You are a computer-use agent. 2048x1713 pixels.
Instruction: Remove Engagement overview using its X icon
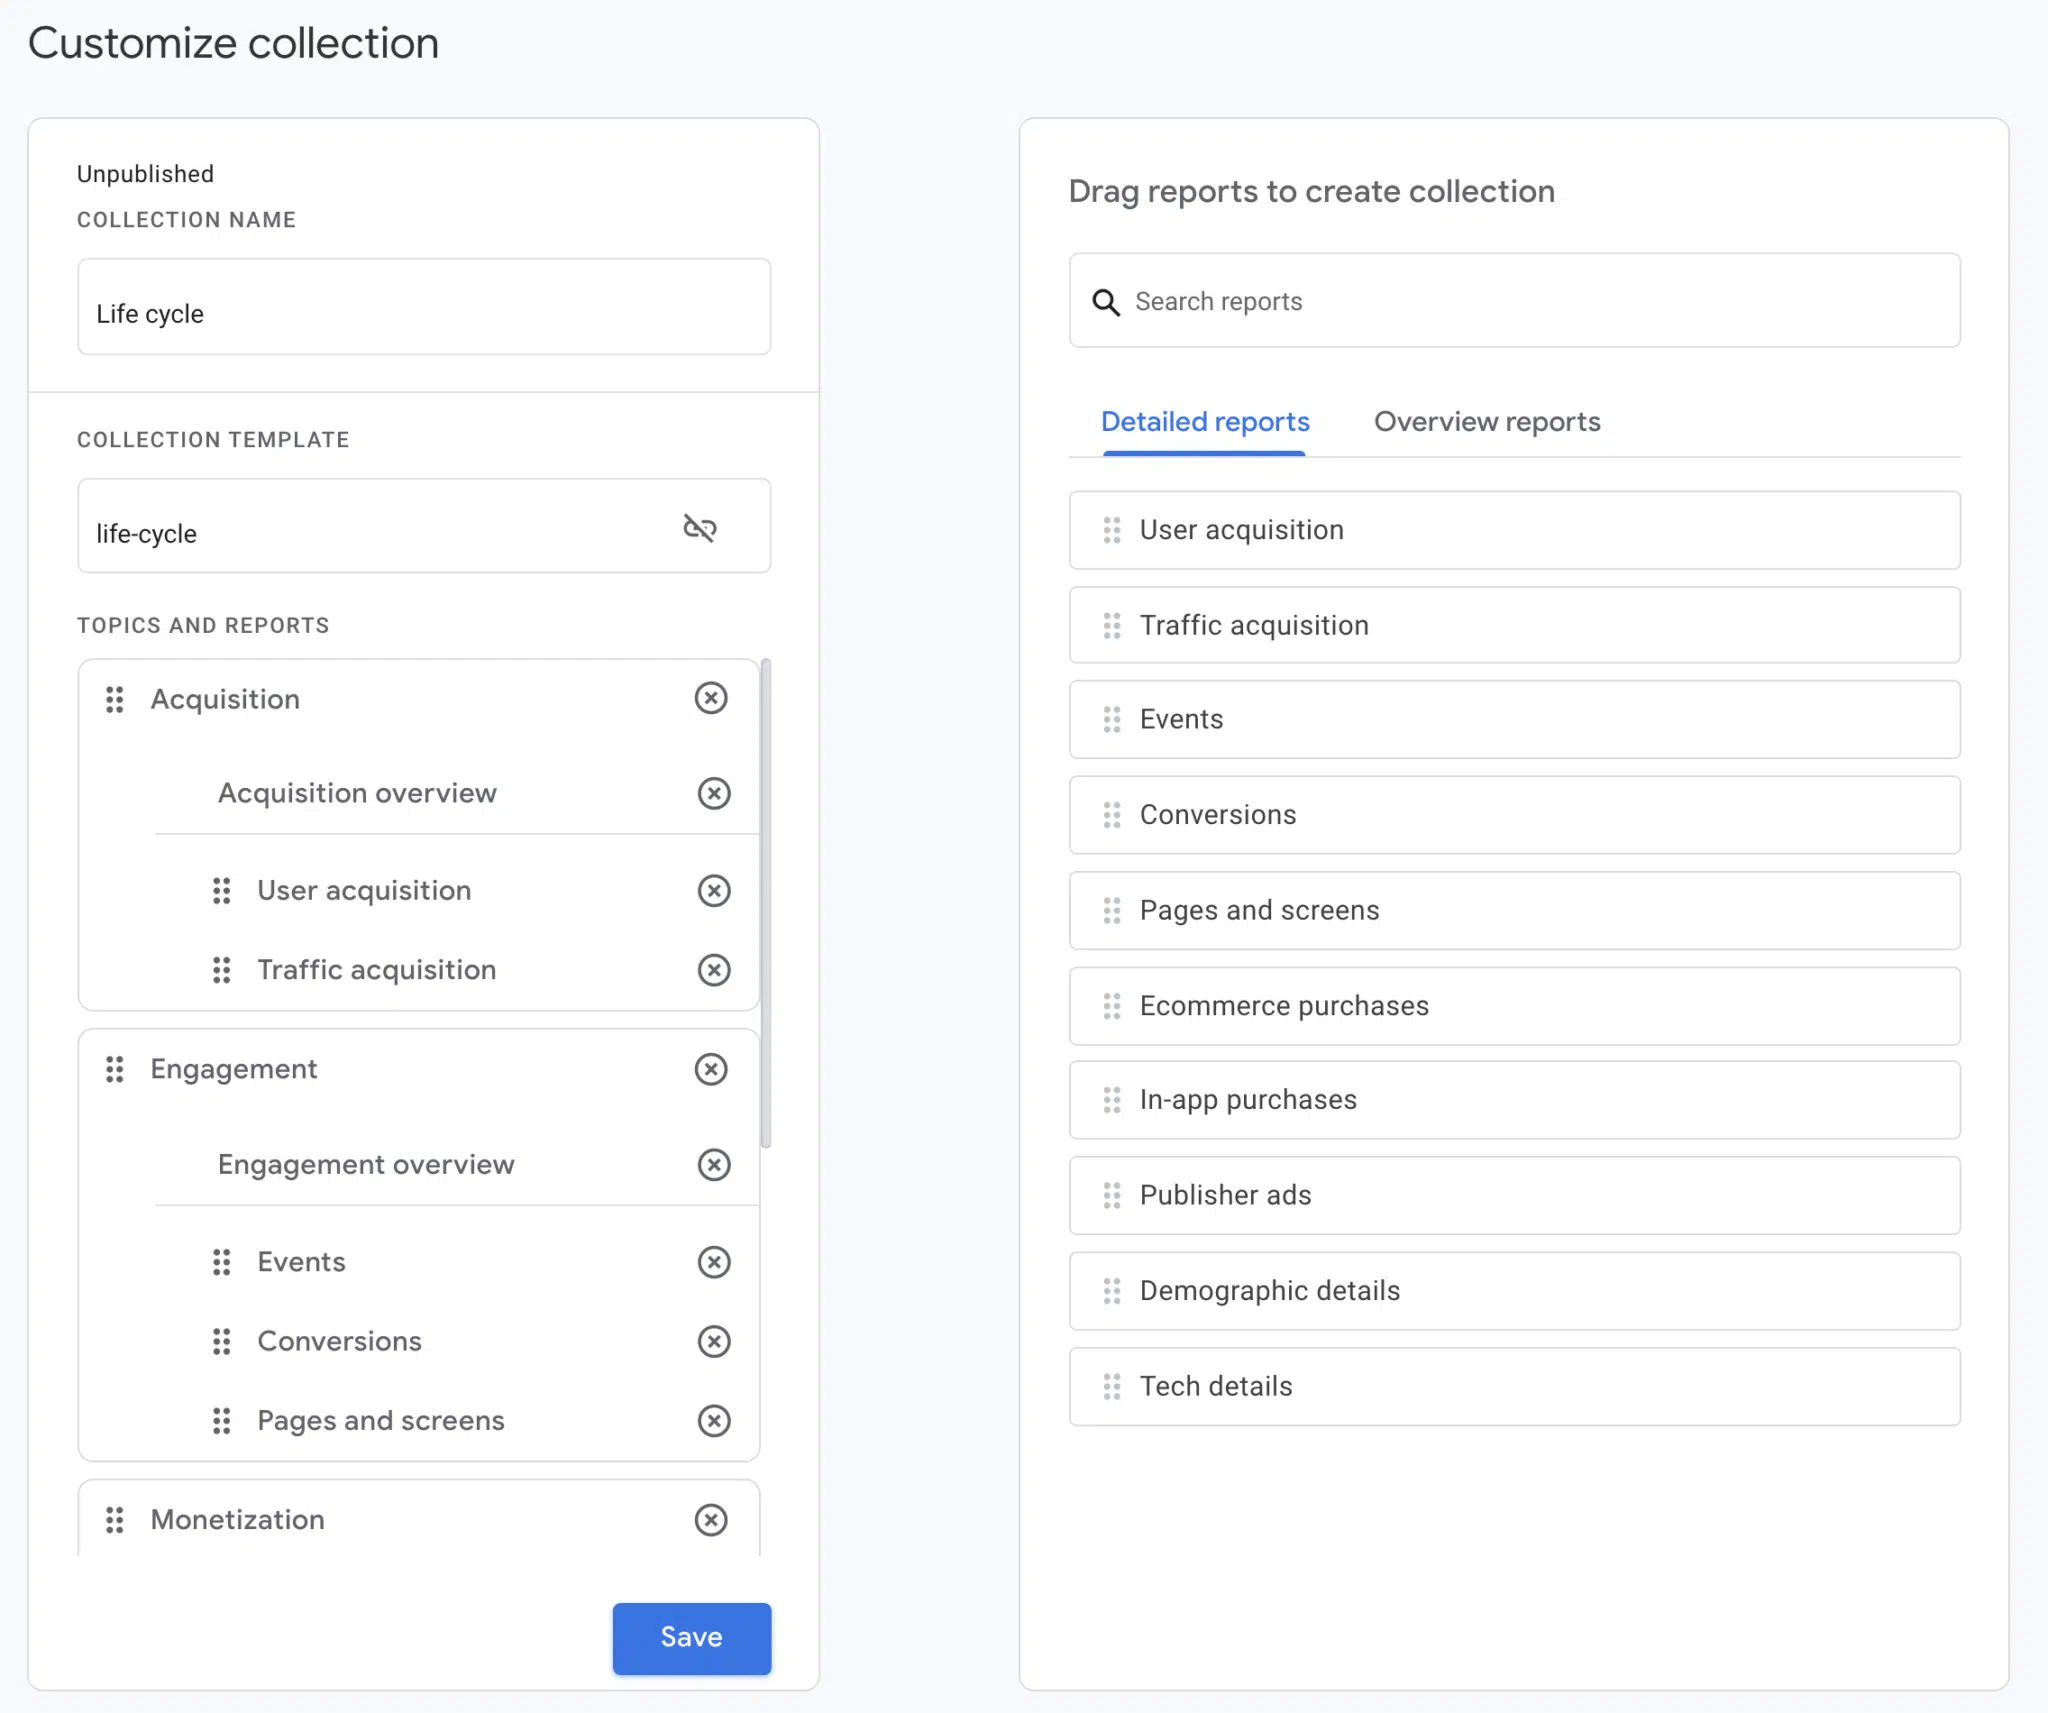[x=714, y=1164]
